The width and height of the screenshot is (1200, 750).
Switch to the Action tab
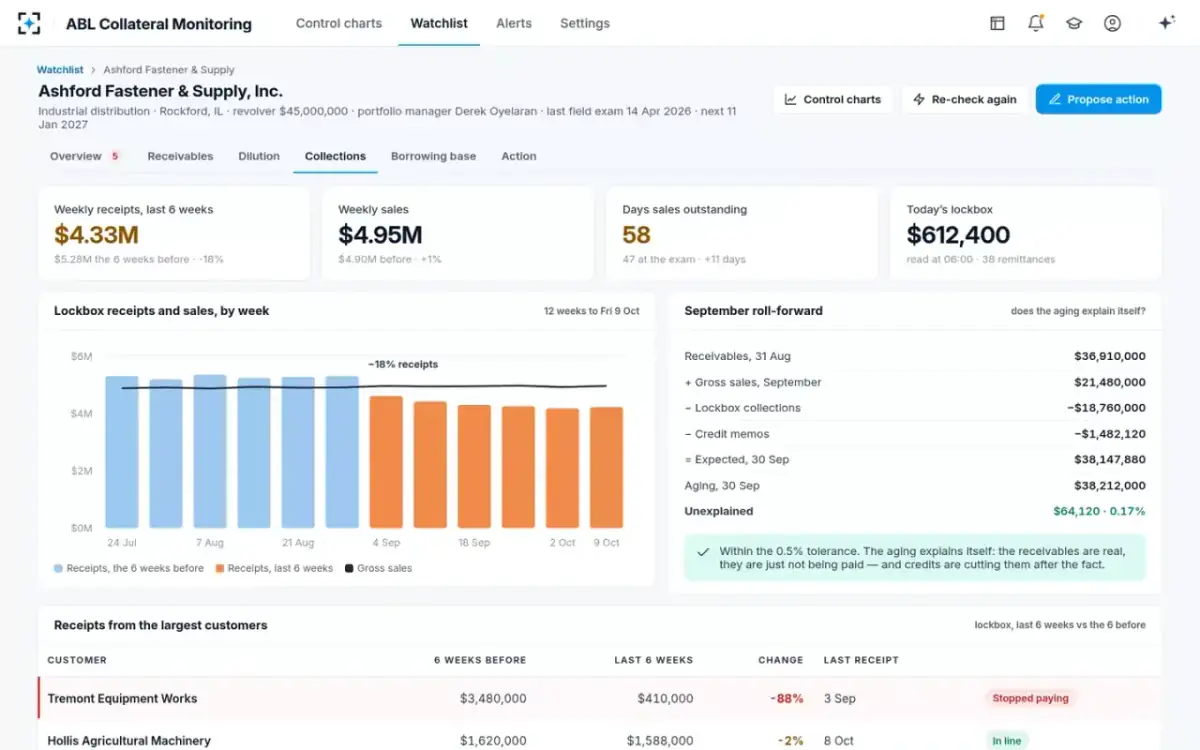[x=519, y=156]
